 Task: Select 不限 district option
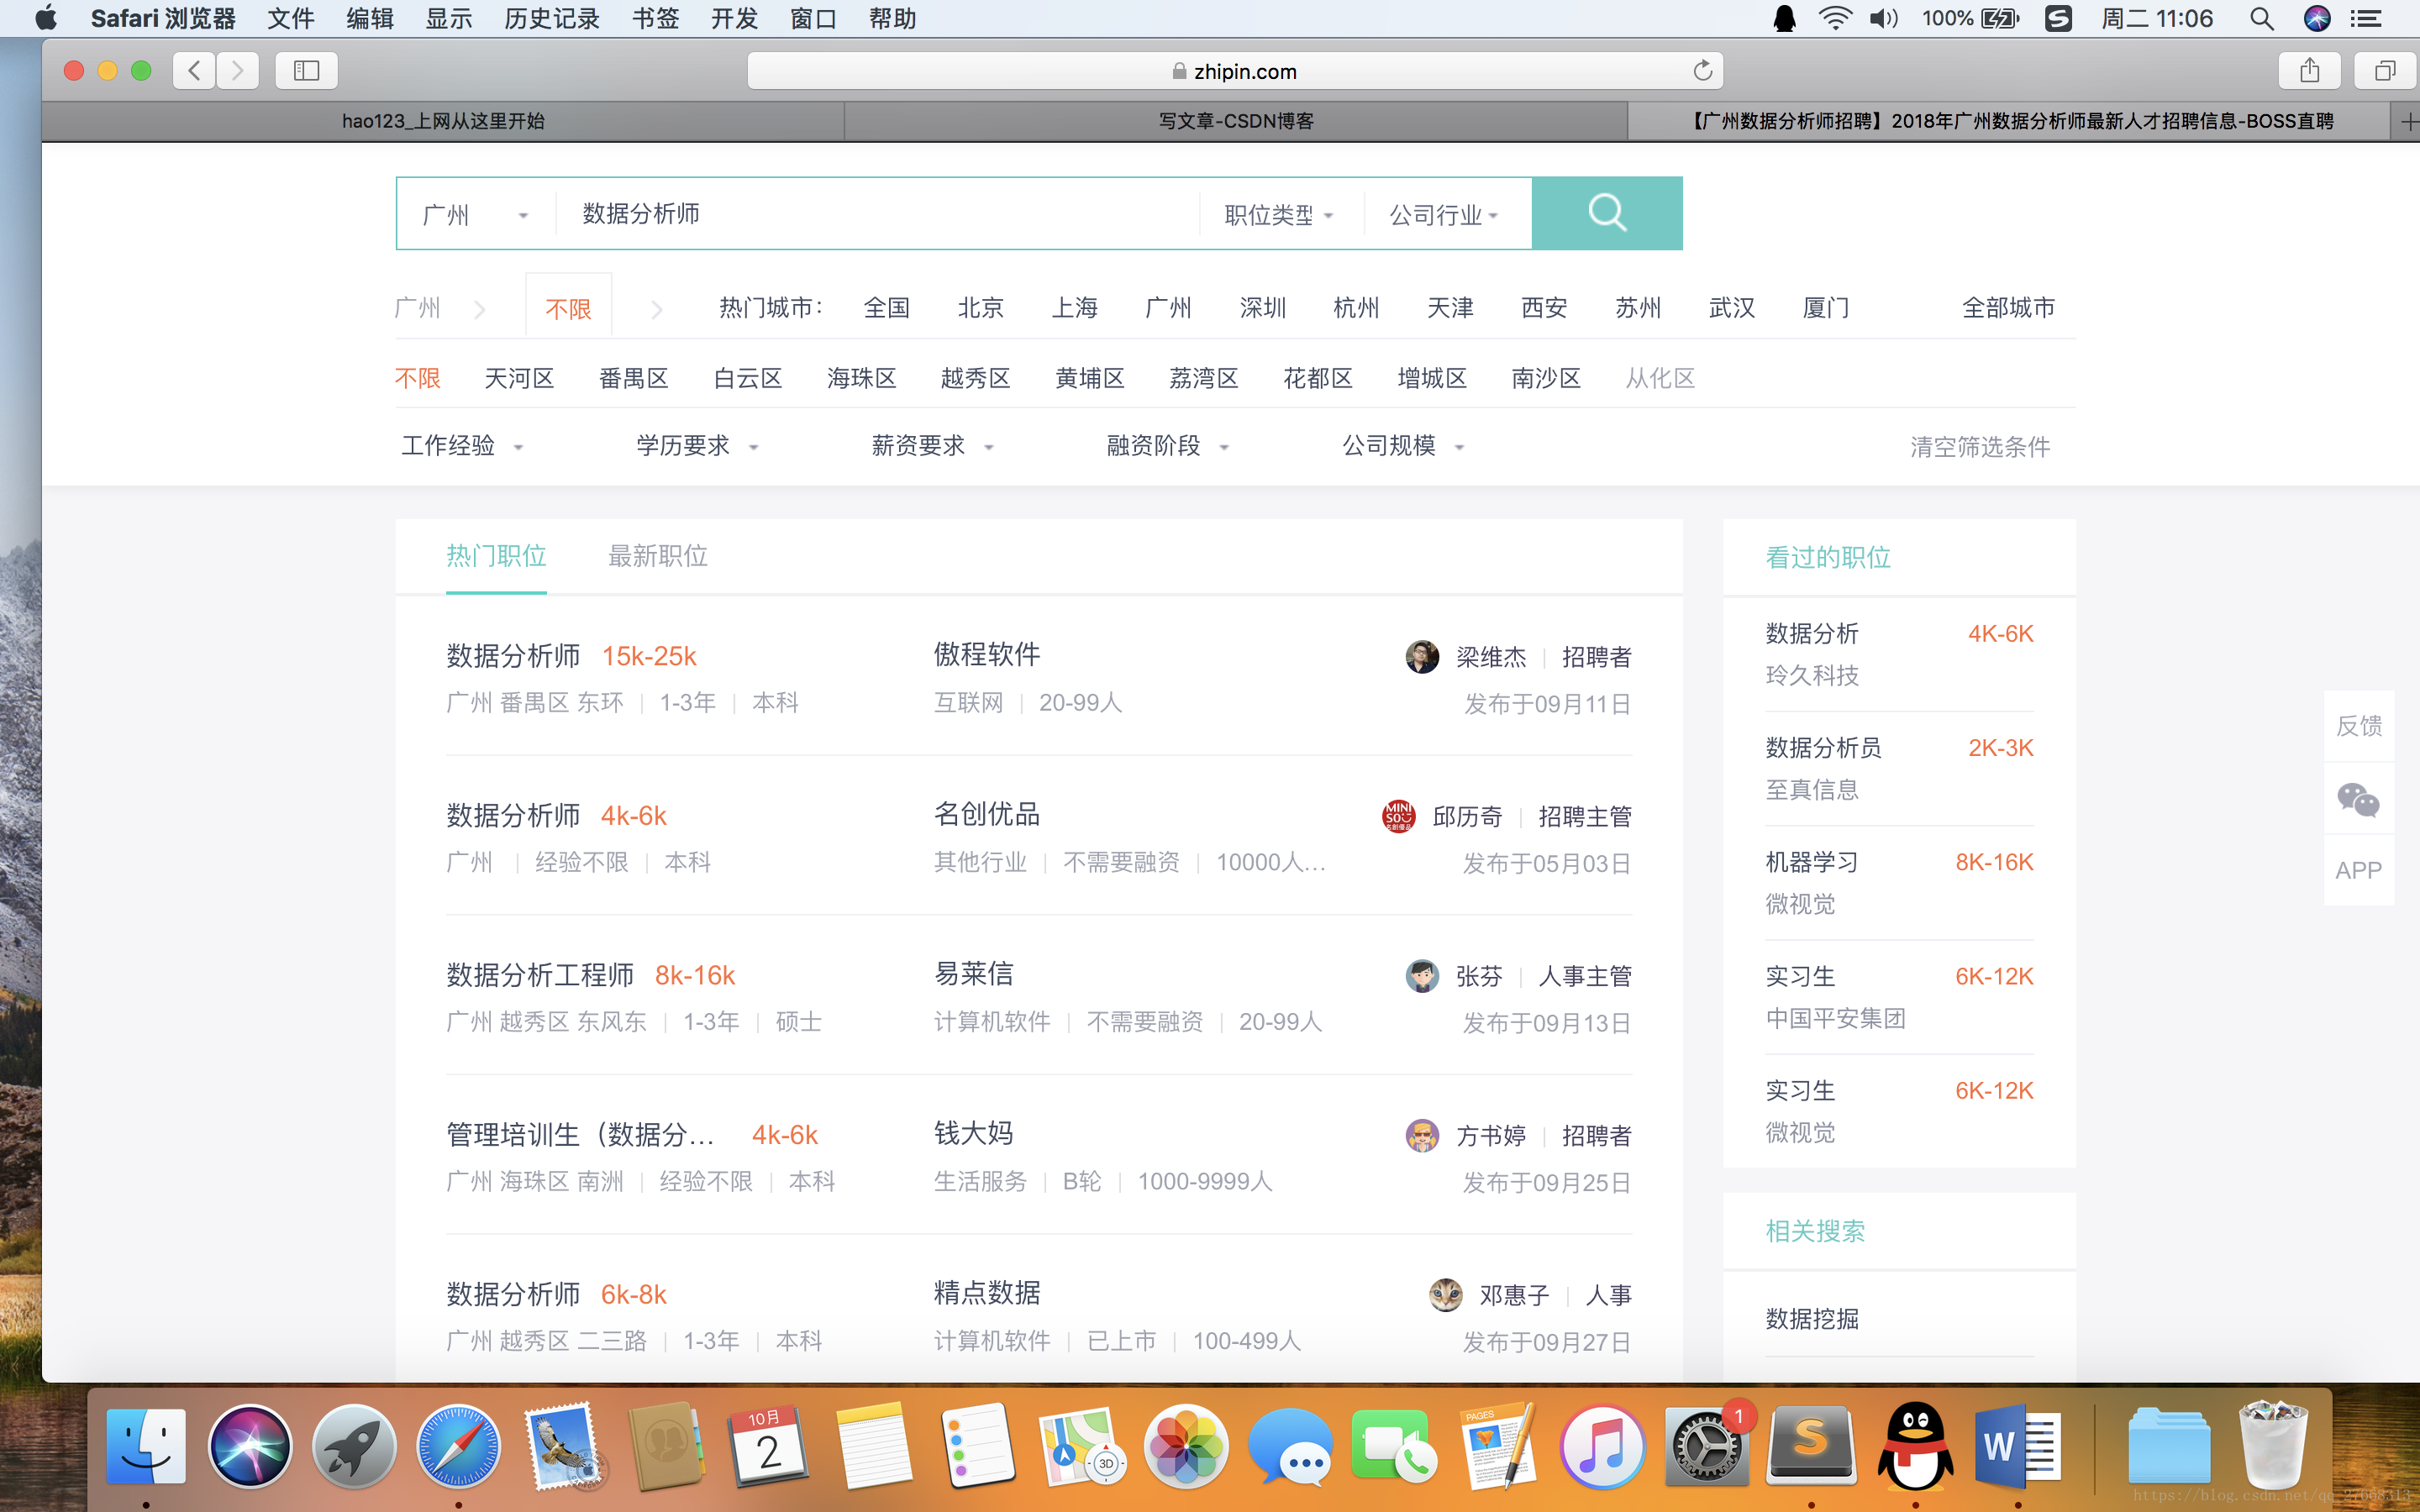click(417, 378)
